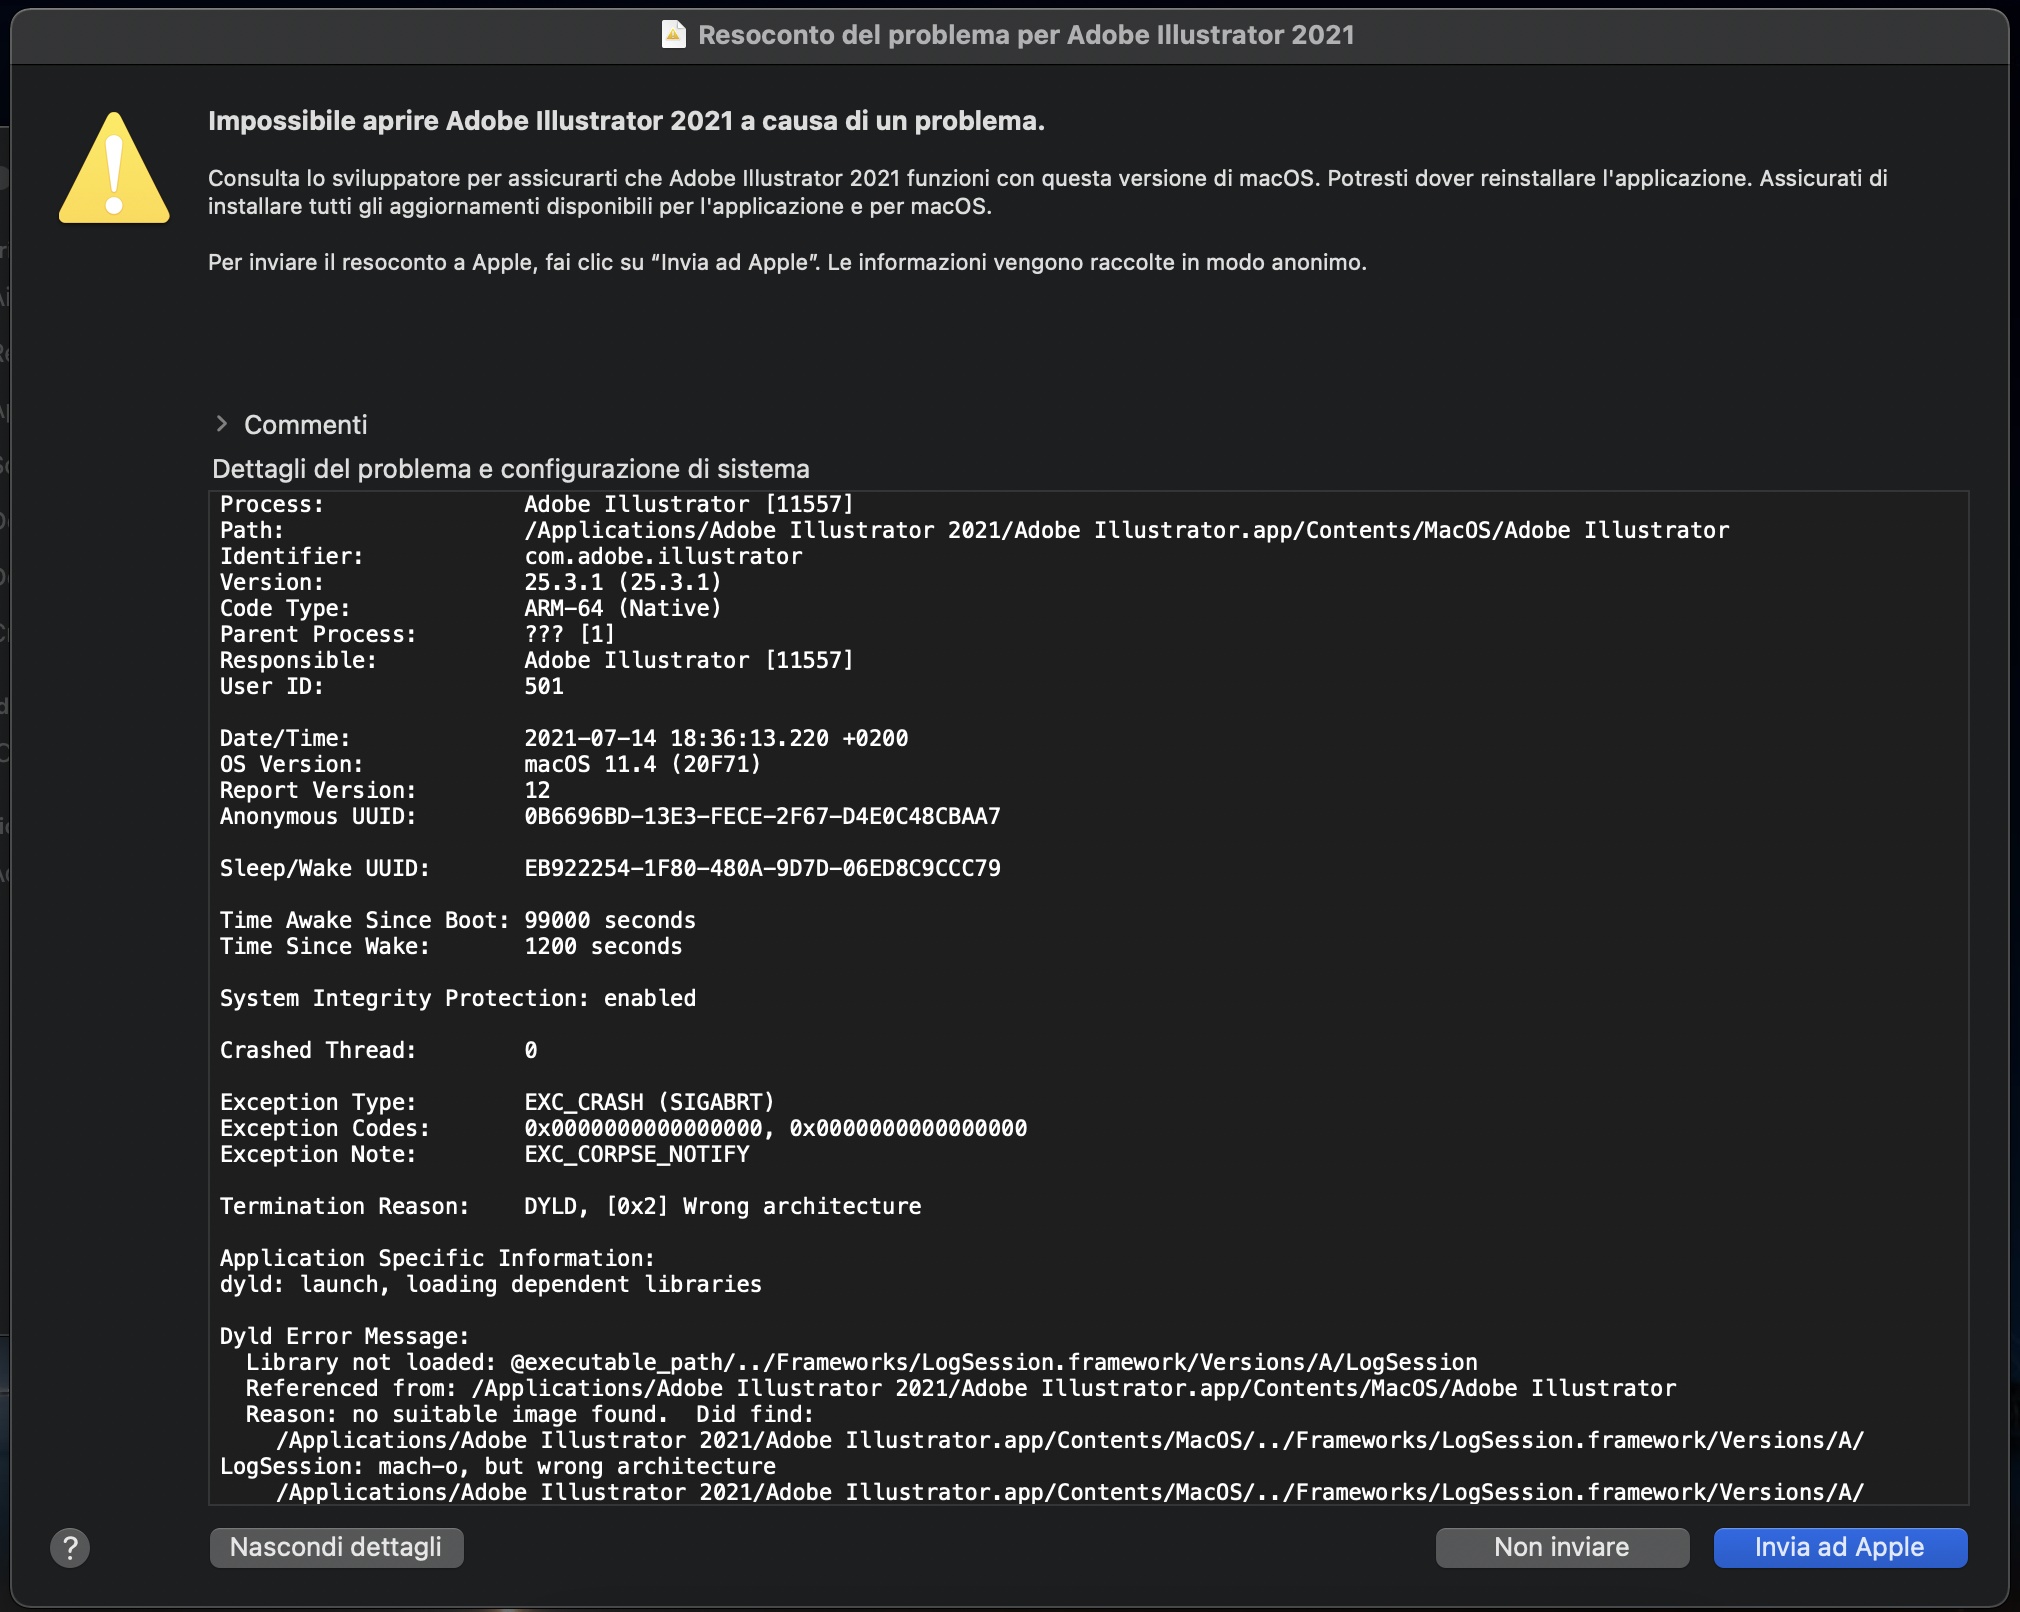
Task: Click the line 'Process: Adobe Illustrator [11557]'
Action: 537,504
